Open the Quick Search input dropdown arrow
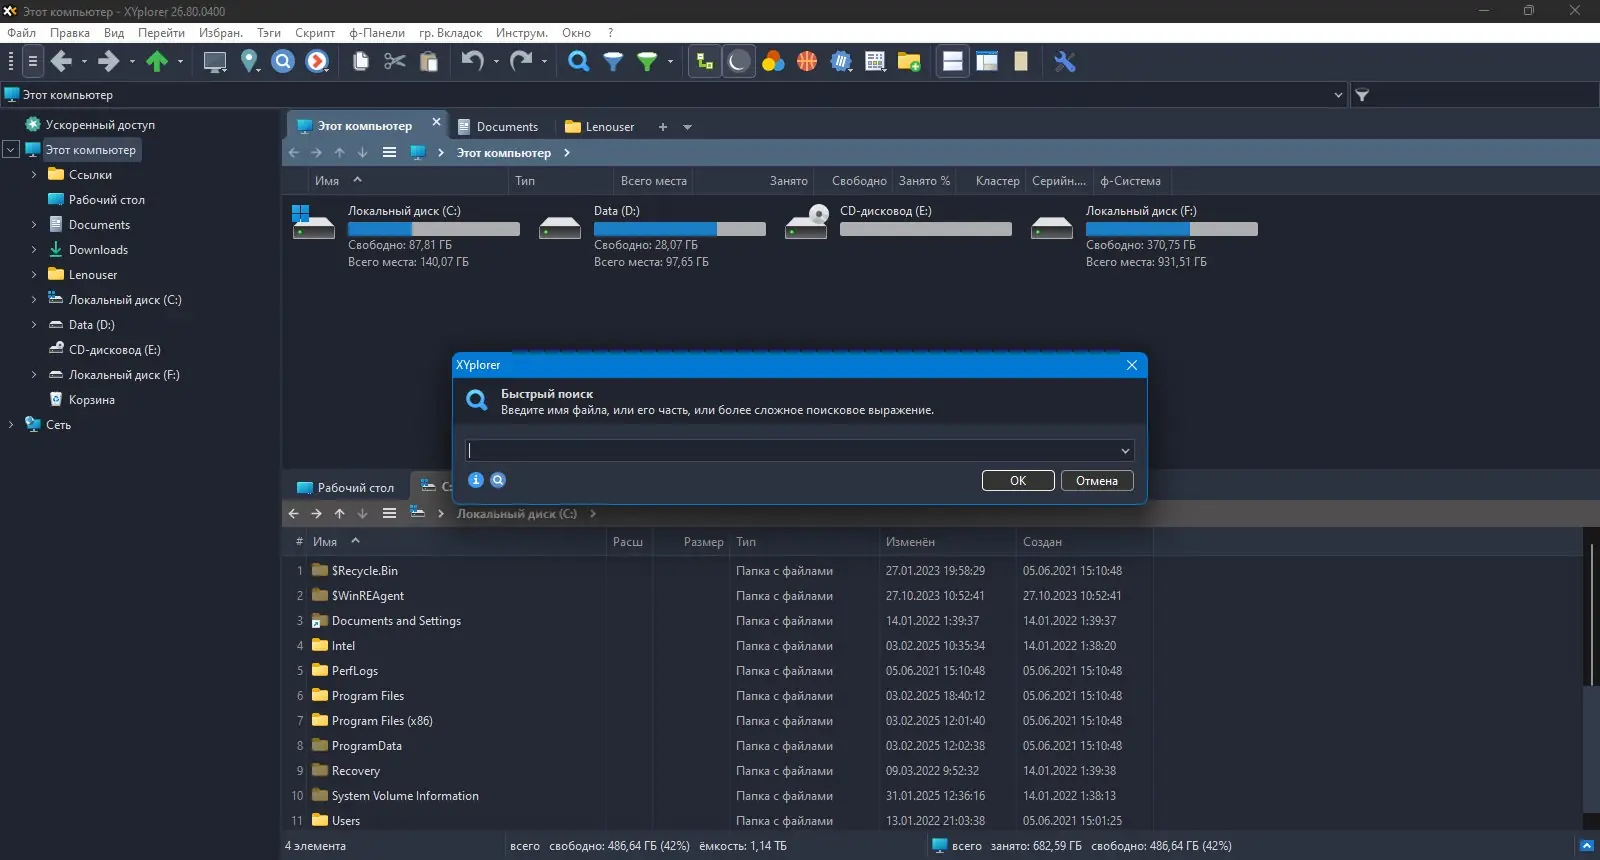The image size is (1600, 860). click(1125, 451)
